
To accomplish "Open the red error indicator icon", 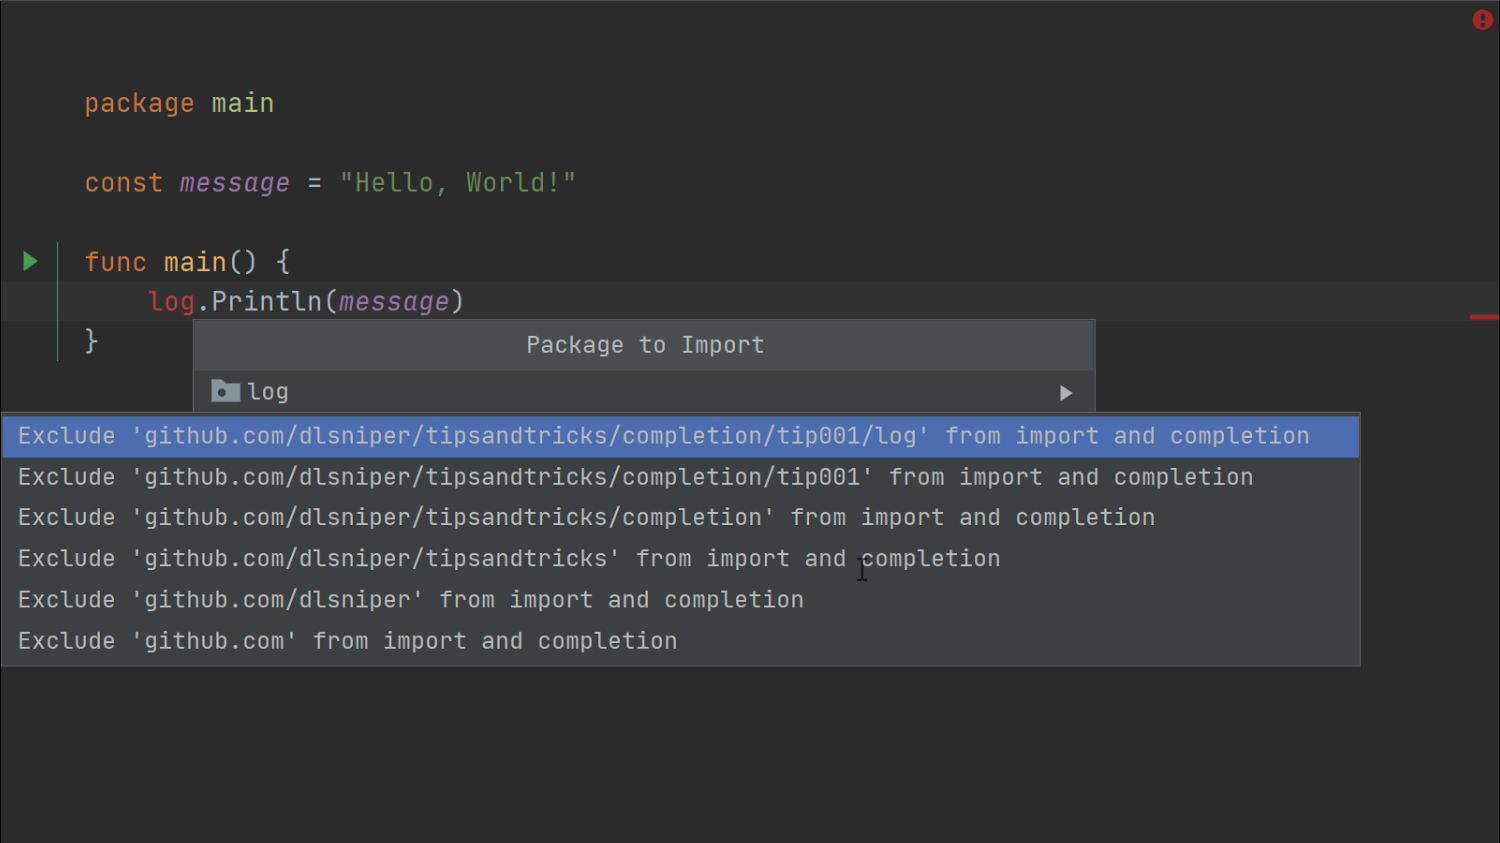I will (1482, 20).
